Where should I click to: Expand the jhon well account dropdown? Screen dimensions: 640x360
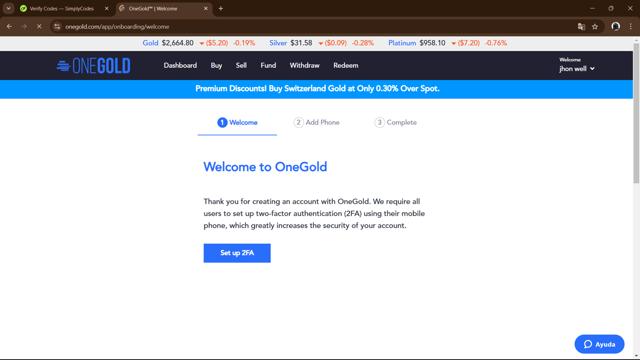point(576,69)
